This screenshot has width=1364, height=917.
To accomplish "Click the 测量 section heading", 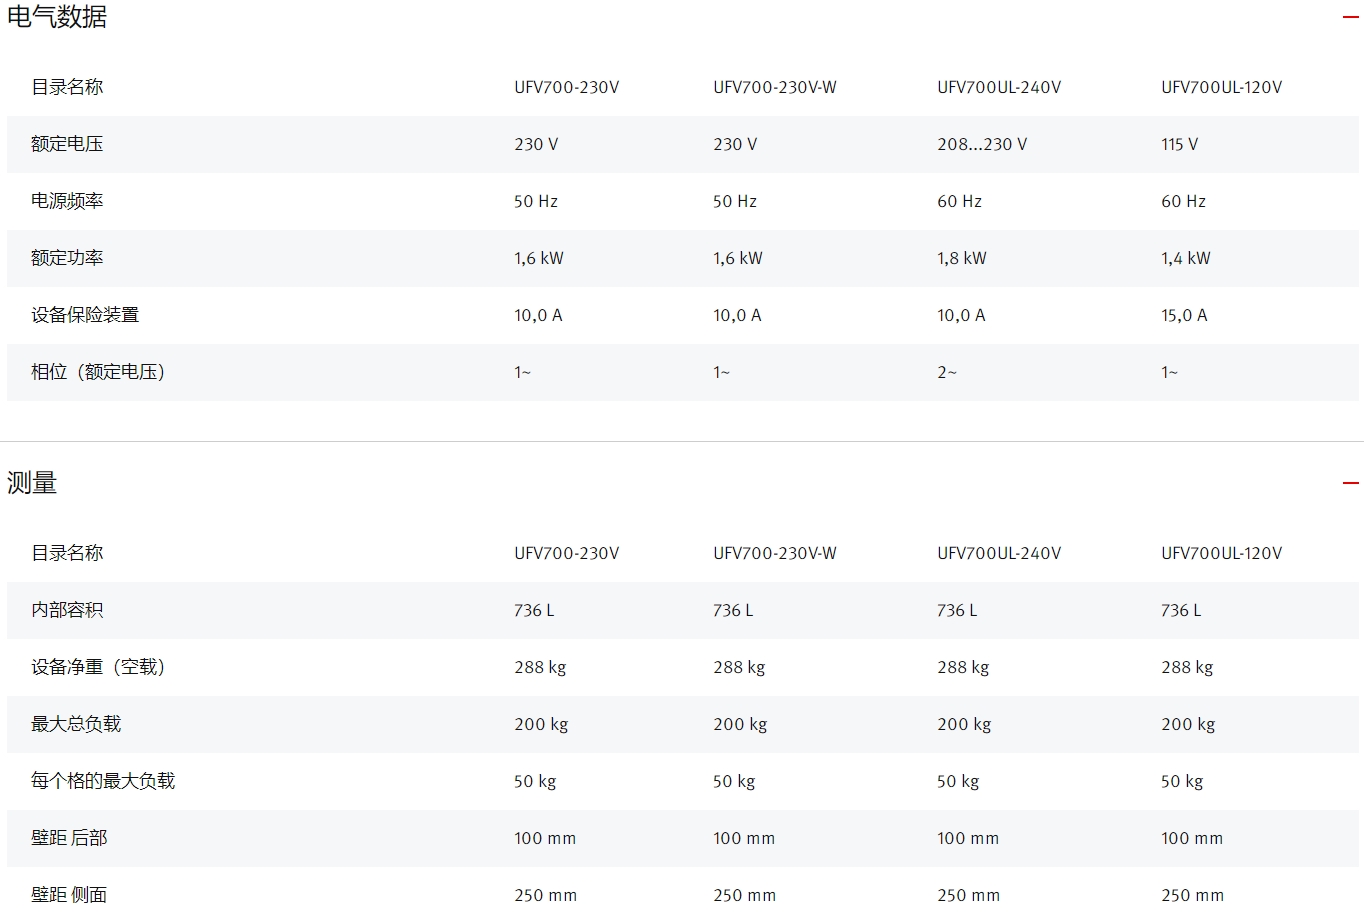I will [32, 483].
